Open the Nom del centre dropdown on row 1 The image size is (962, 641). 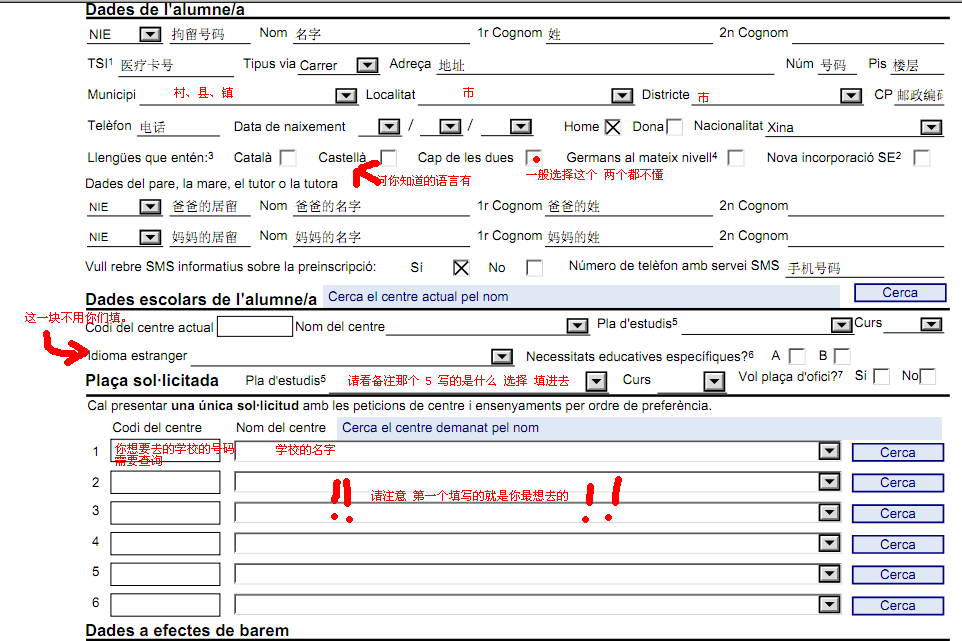pyautogui.click(x=828, y=451)
